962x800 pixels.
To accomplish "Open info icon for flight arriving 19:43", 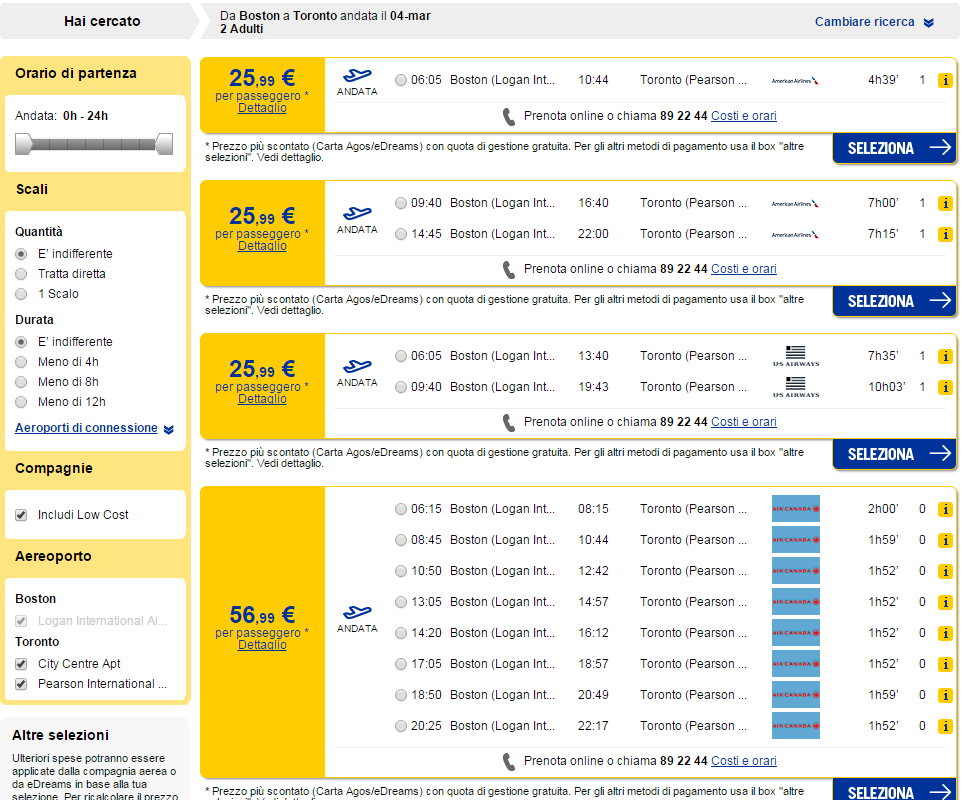I will coord(945,387).
